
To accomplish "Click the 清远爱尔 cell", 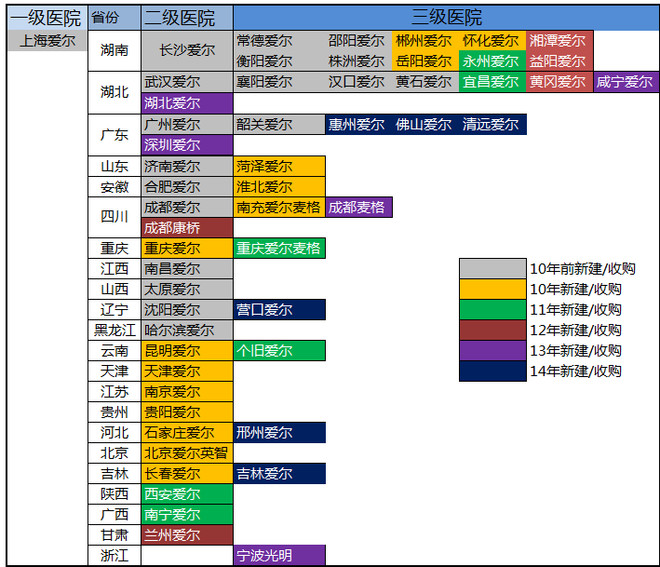I will pyautogui.click(x=491, y=125).
